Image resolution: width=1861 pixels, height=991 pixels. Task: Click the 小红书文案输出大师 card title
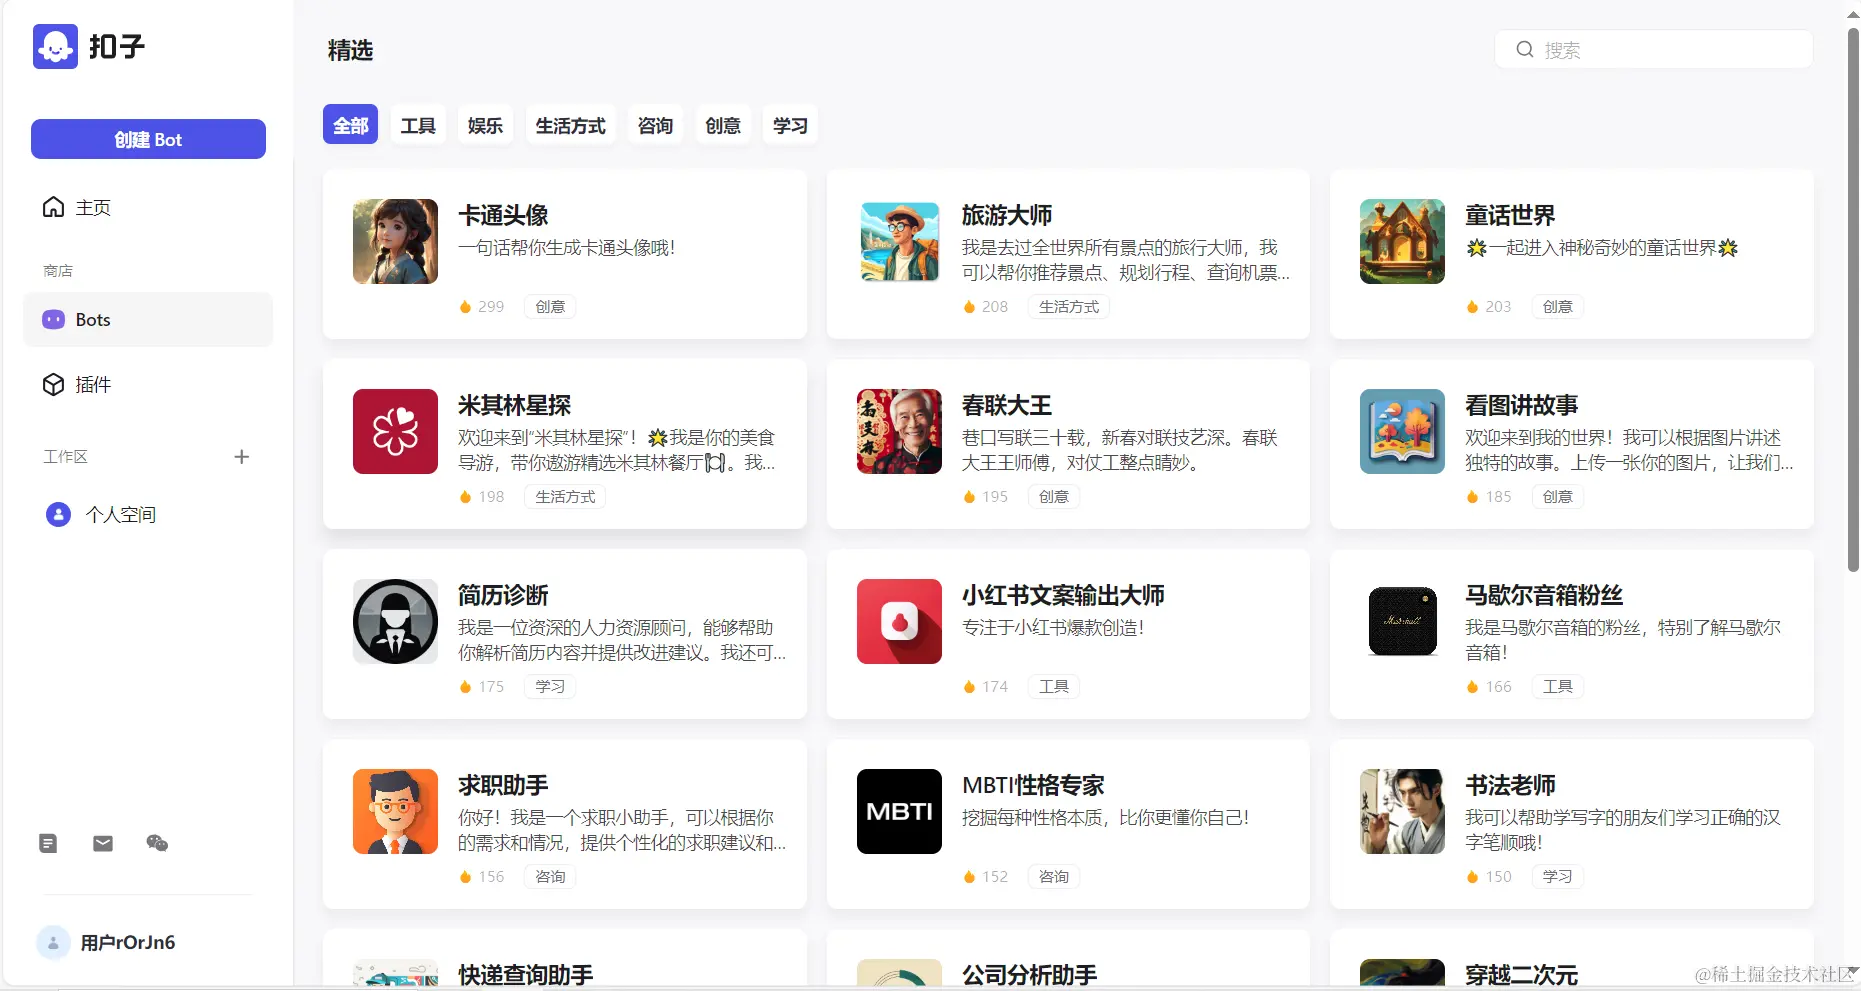coord(1063,595)
